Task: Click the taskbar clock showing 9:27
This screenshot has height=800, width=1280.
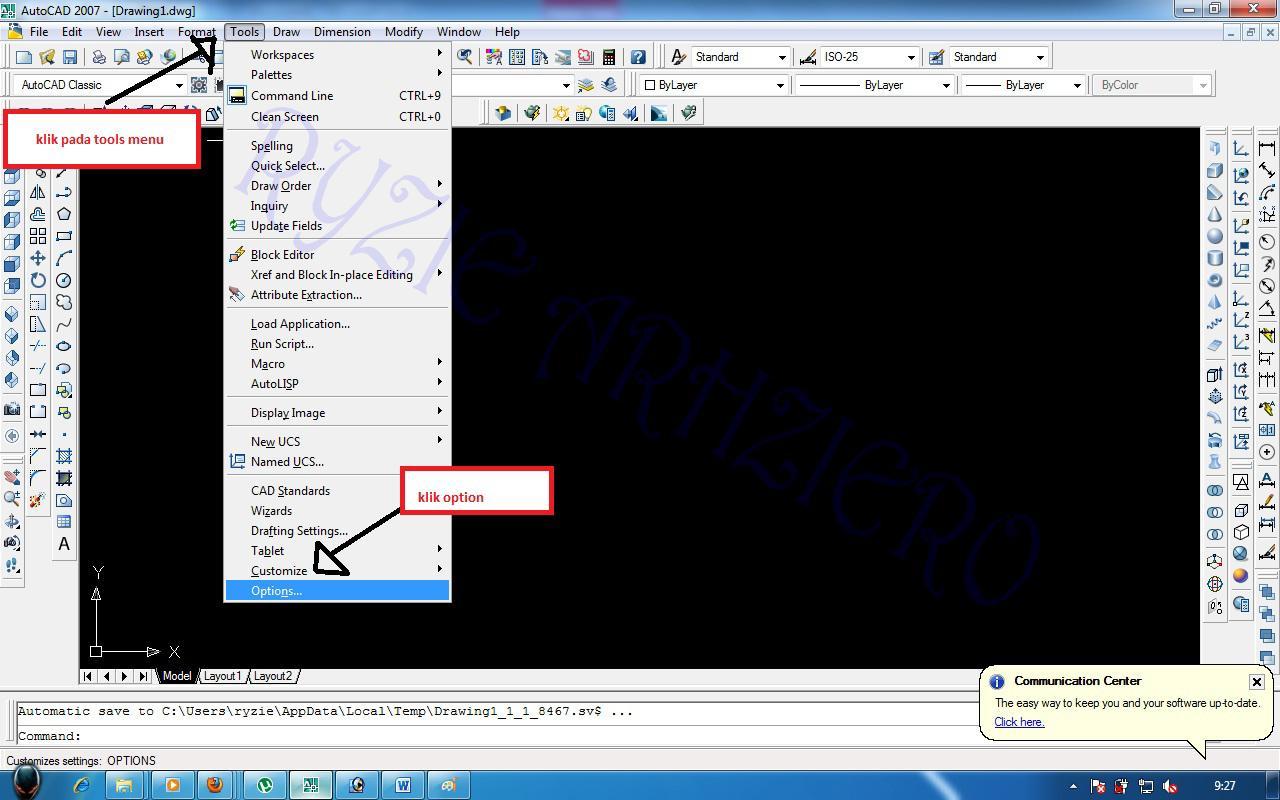Action: point(1224,786)
